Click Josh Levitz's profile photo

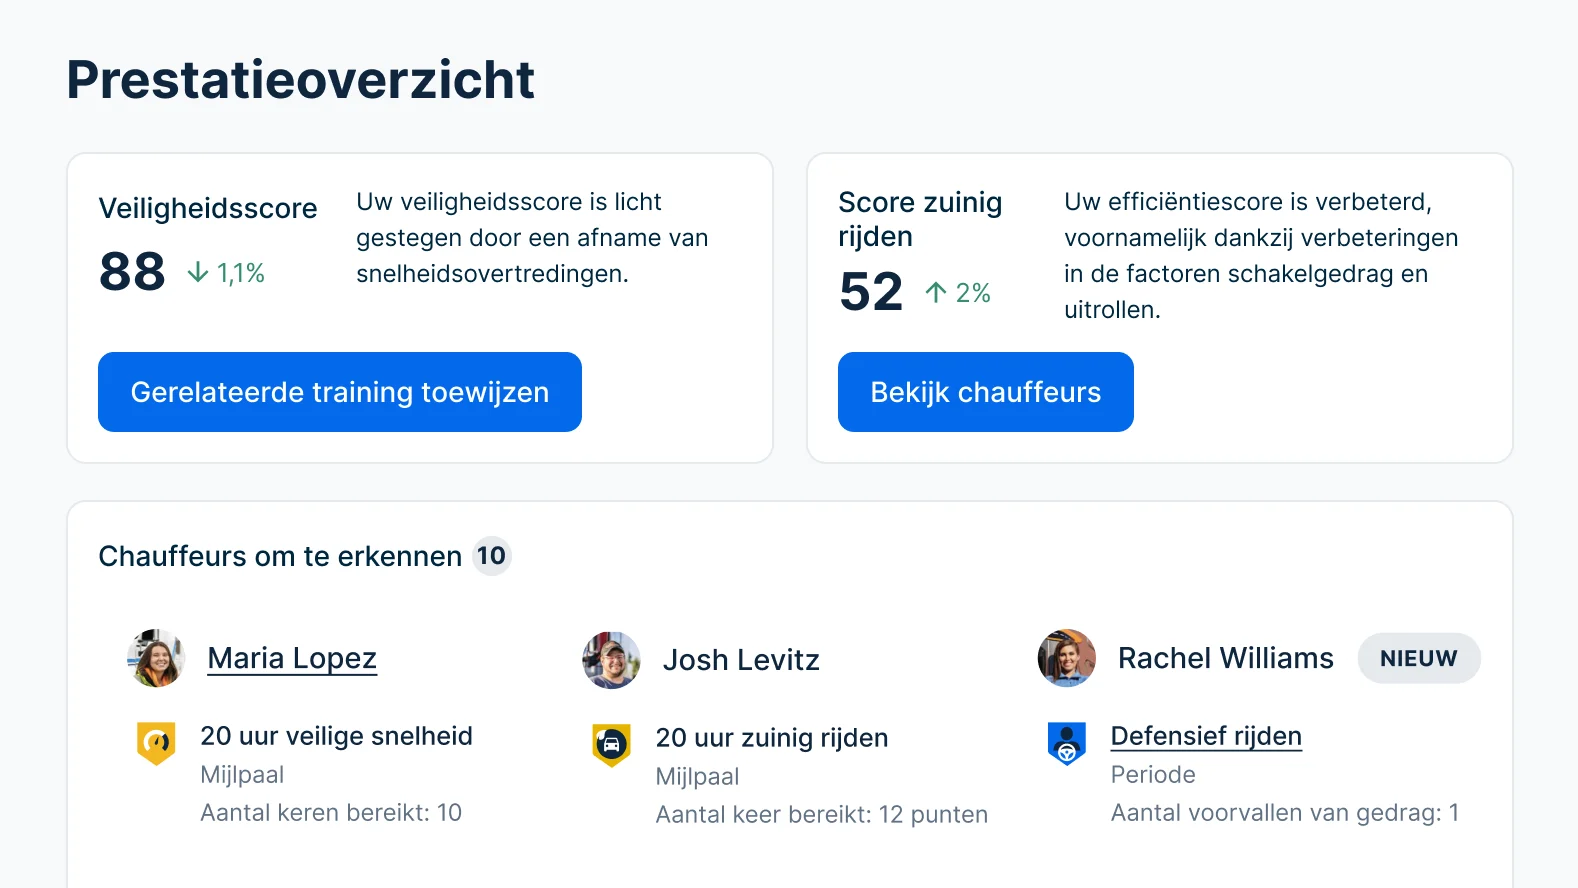tap(611, 660)
